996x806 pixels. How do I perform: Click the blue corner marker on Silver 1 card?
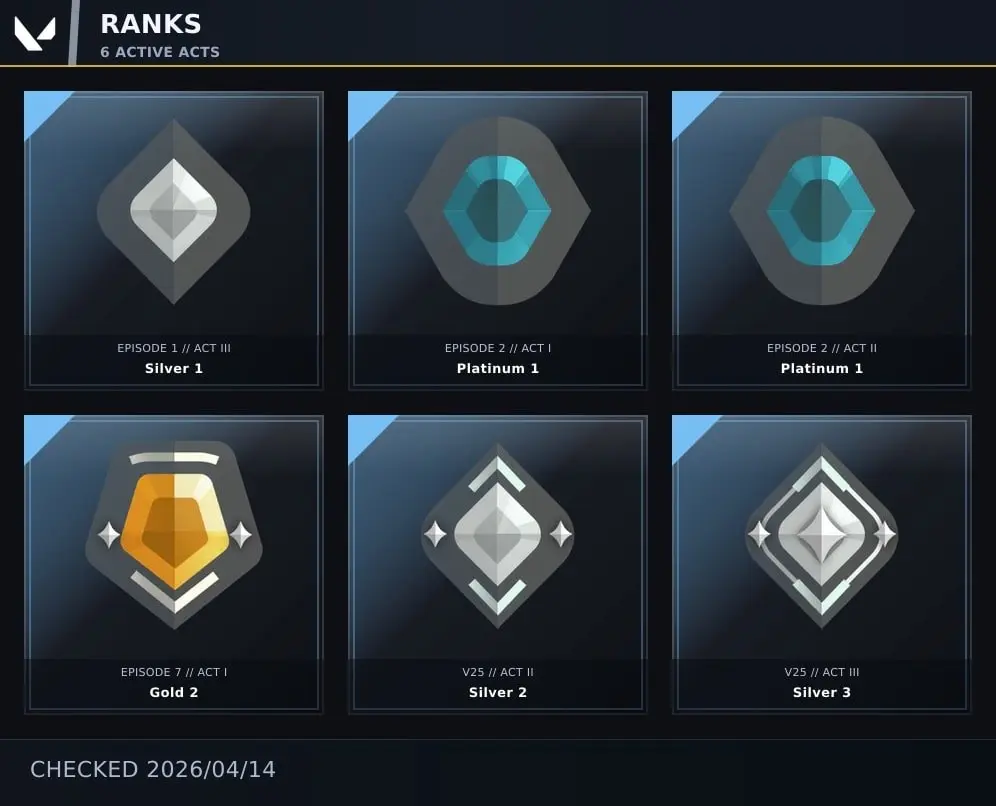click(41, 109)
